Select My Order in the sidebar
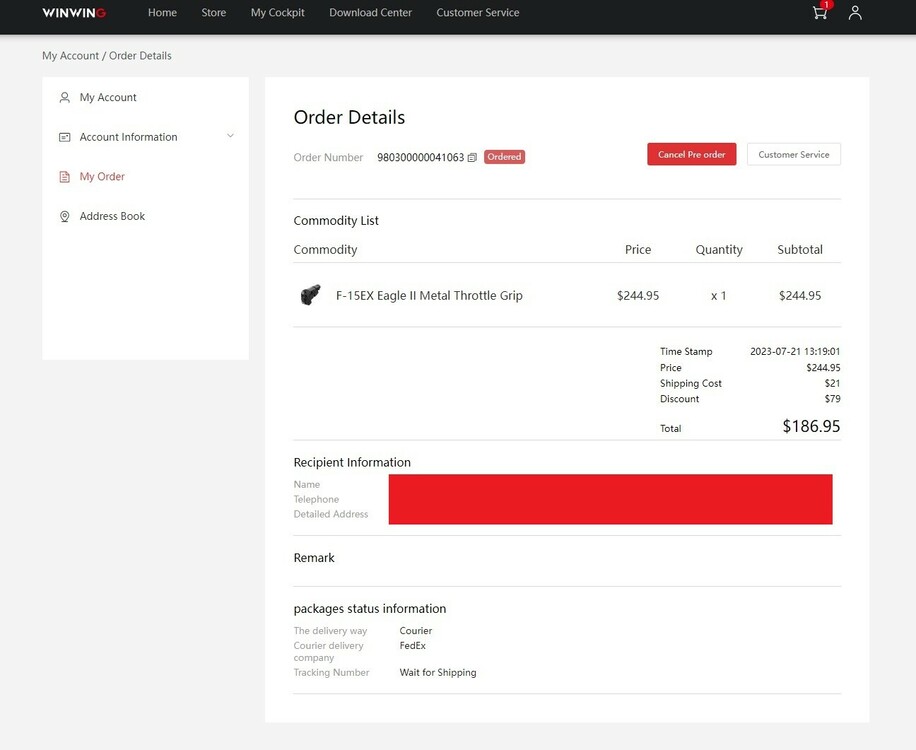Viewport: 916px width, 750px height. [102, 176]
